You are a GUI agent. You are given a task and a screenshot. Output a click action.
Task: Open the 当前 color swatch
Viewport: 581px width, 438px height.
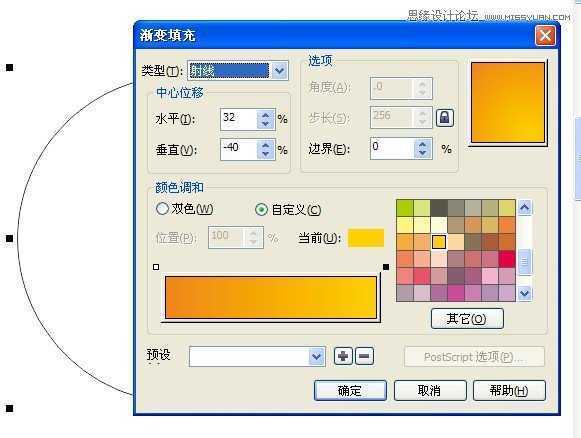tap(366, 238)
